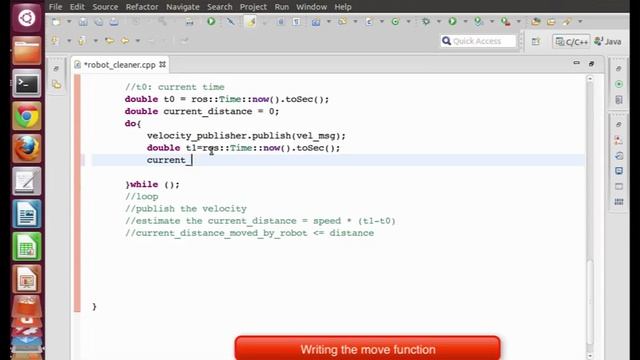Open the Window menu
This screenshot has height=360, width=640.
311,7
